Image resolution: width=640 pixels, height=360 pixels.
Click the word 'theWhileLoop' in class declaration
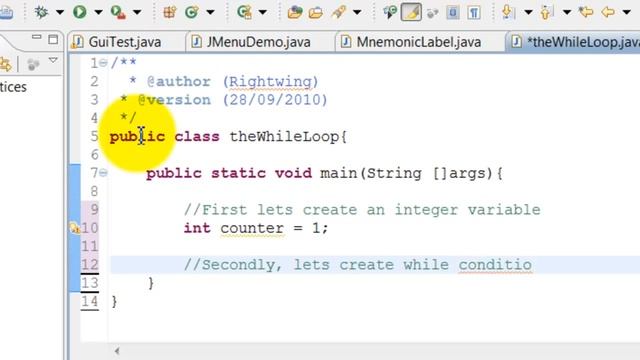tap(284, 137)
